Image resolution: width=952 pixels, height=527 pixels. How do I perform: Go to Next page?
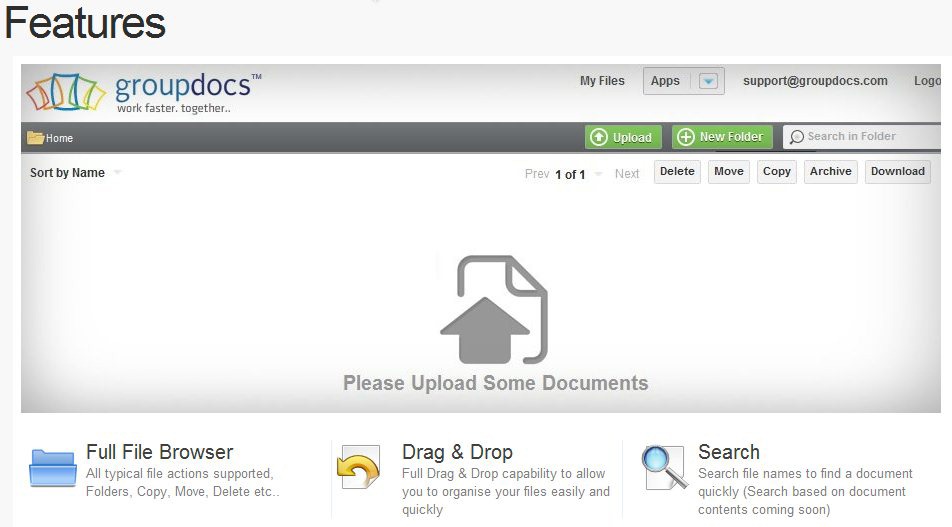coord(627,174)
